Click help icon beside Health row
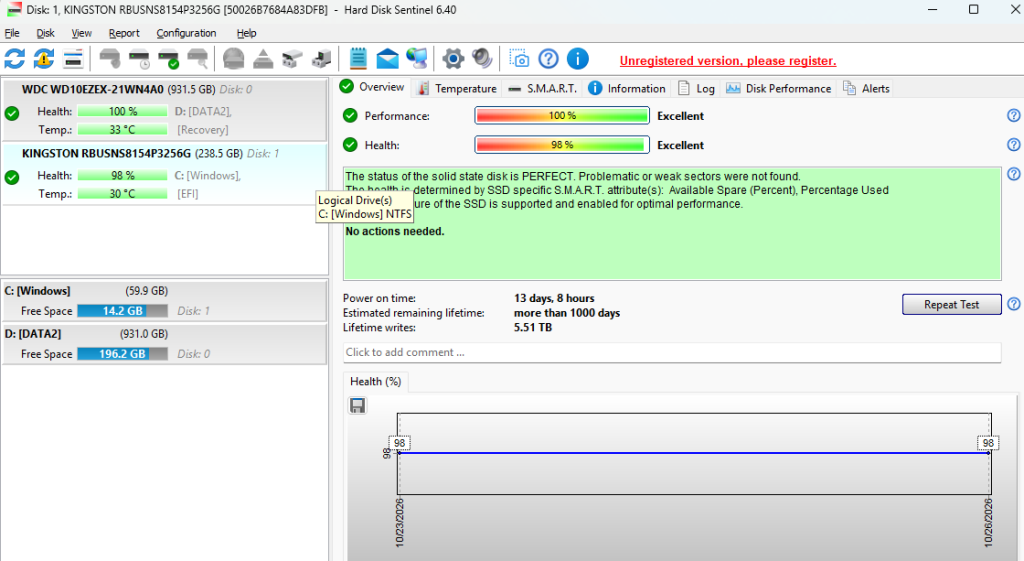Screen dimensions: 1024x561 pos(1014,145)
